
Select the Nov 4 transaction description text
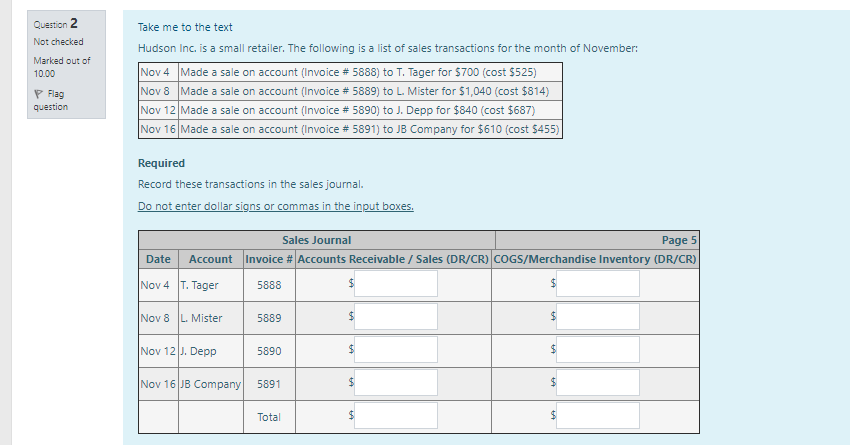tap(358, 72)
